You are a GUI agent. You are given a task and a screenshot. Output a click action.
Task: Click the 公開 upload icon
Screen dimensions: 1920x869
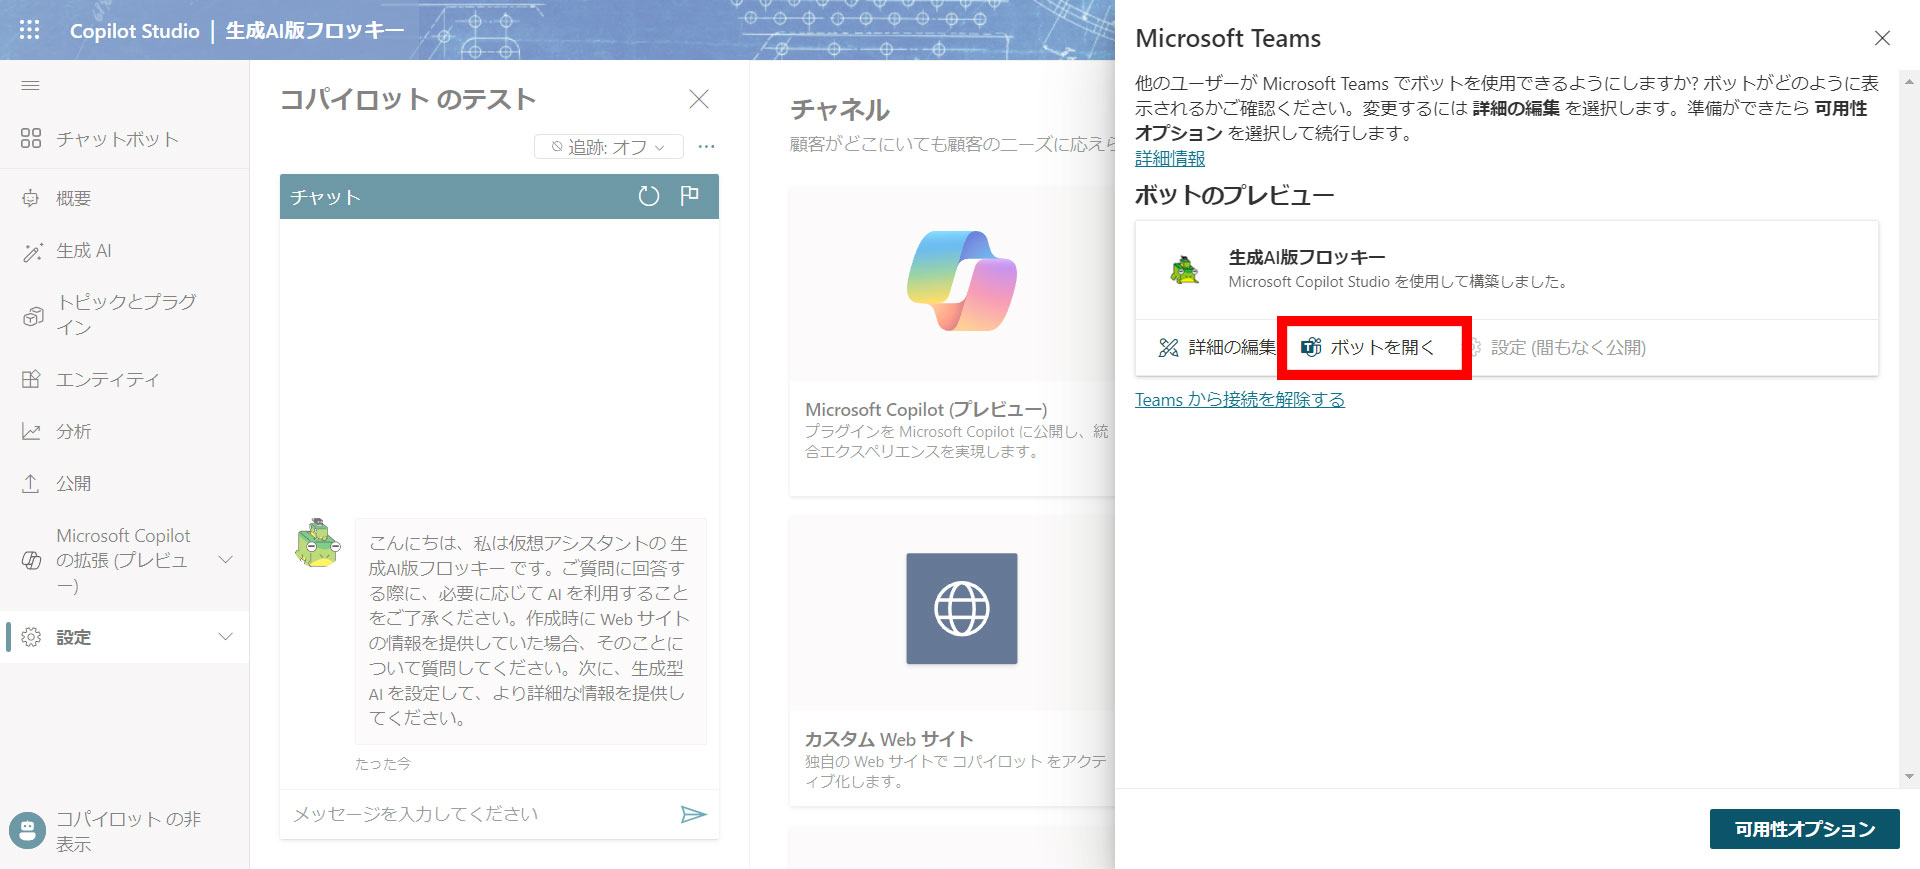(31, 483)
